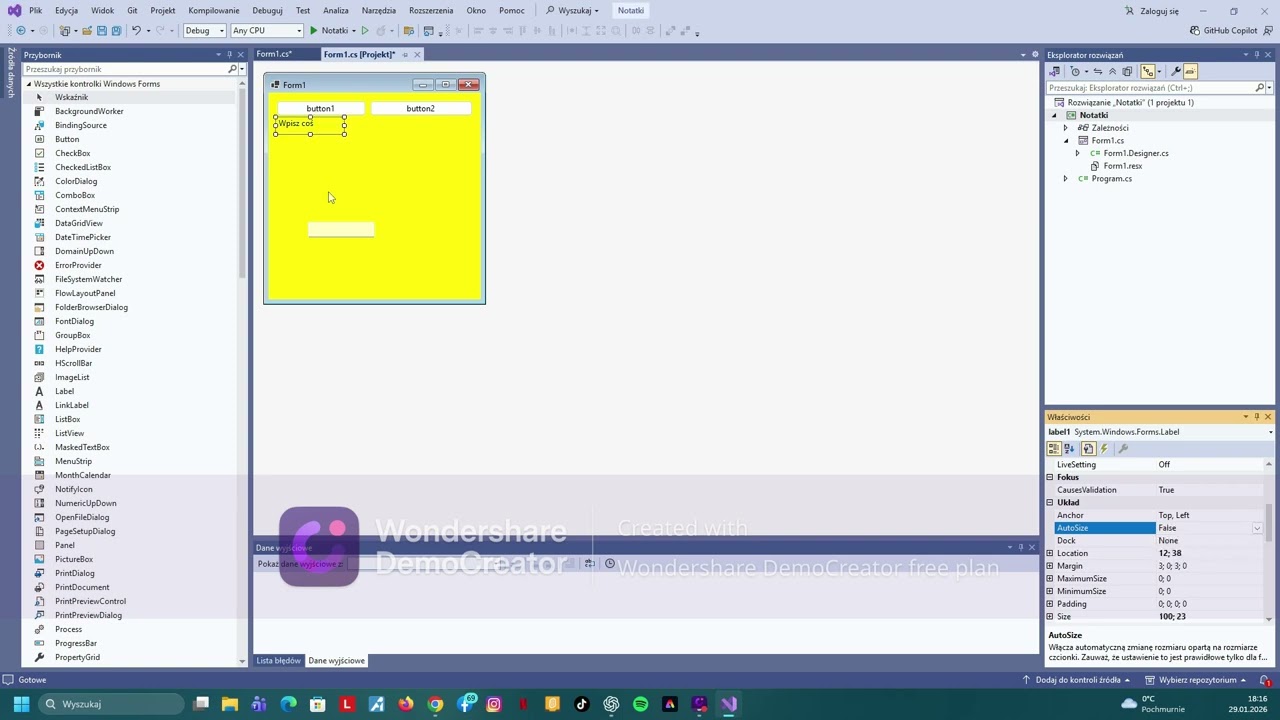1280x720 pixels.
Task: Sync with active document icon
Action: (1098, 71)
